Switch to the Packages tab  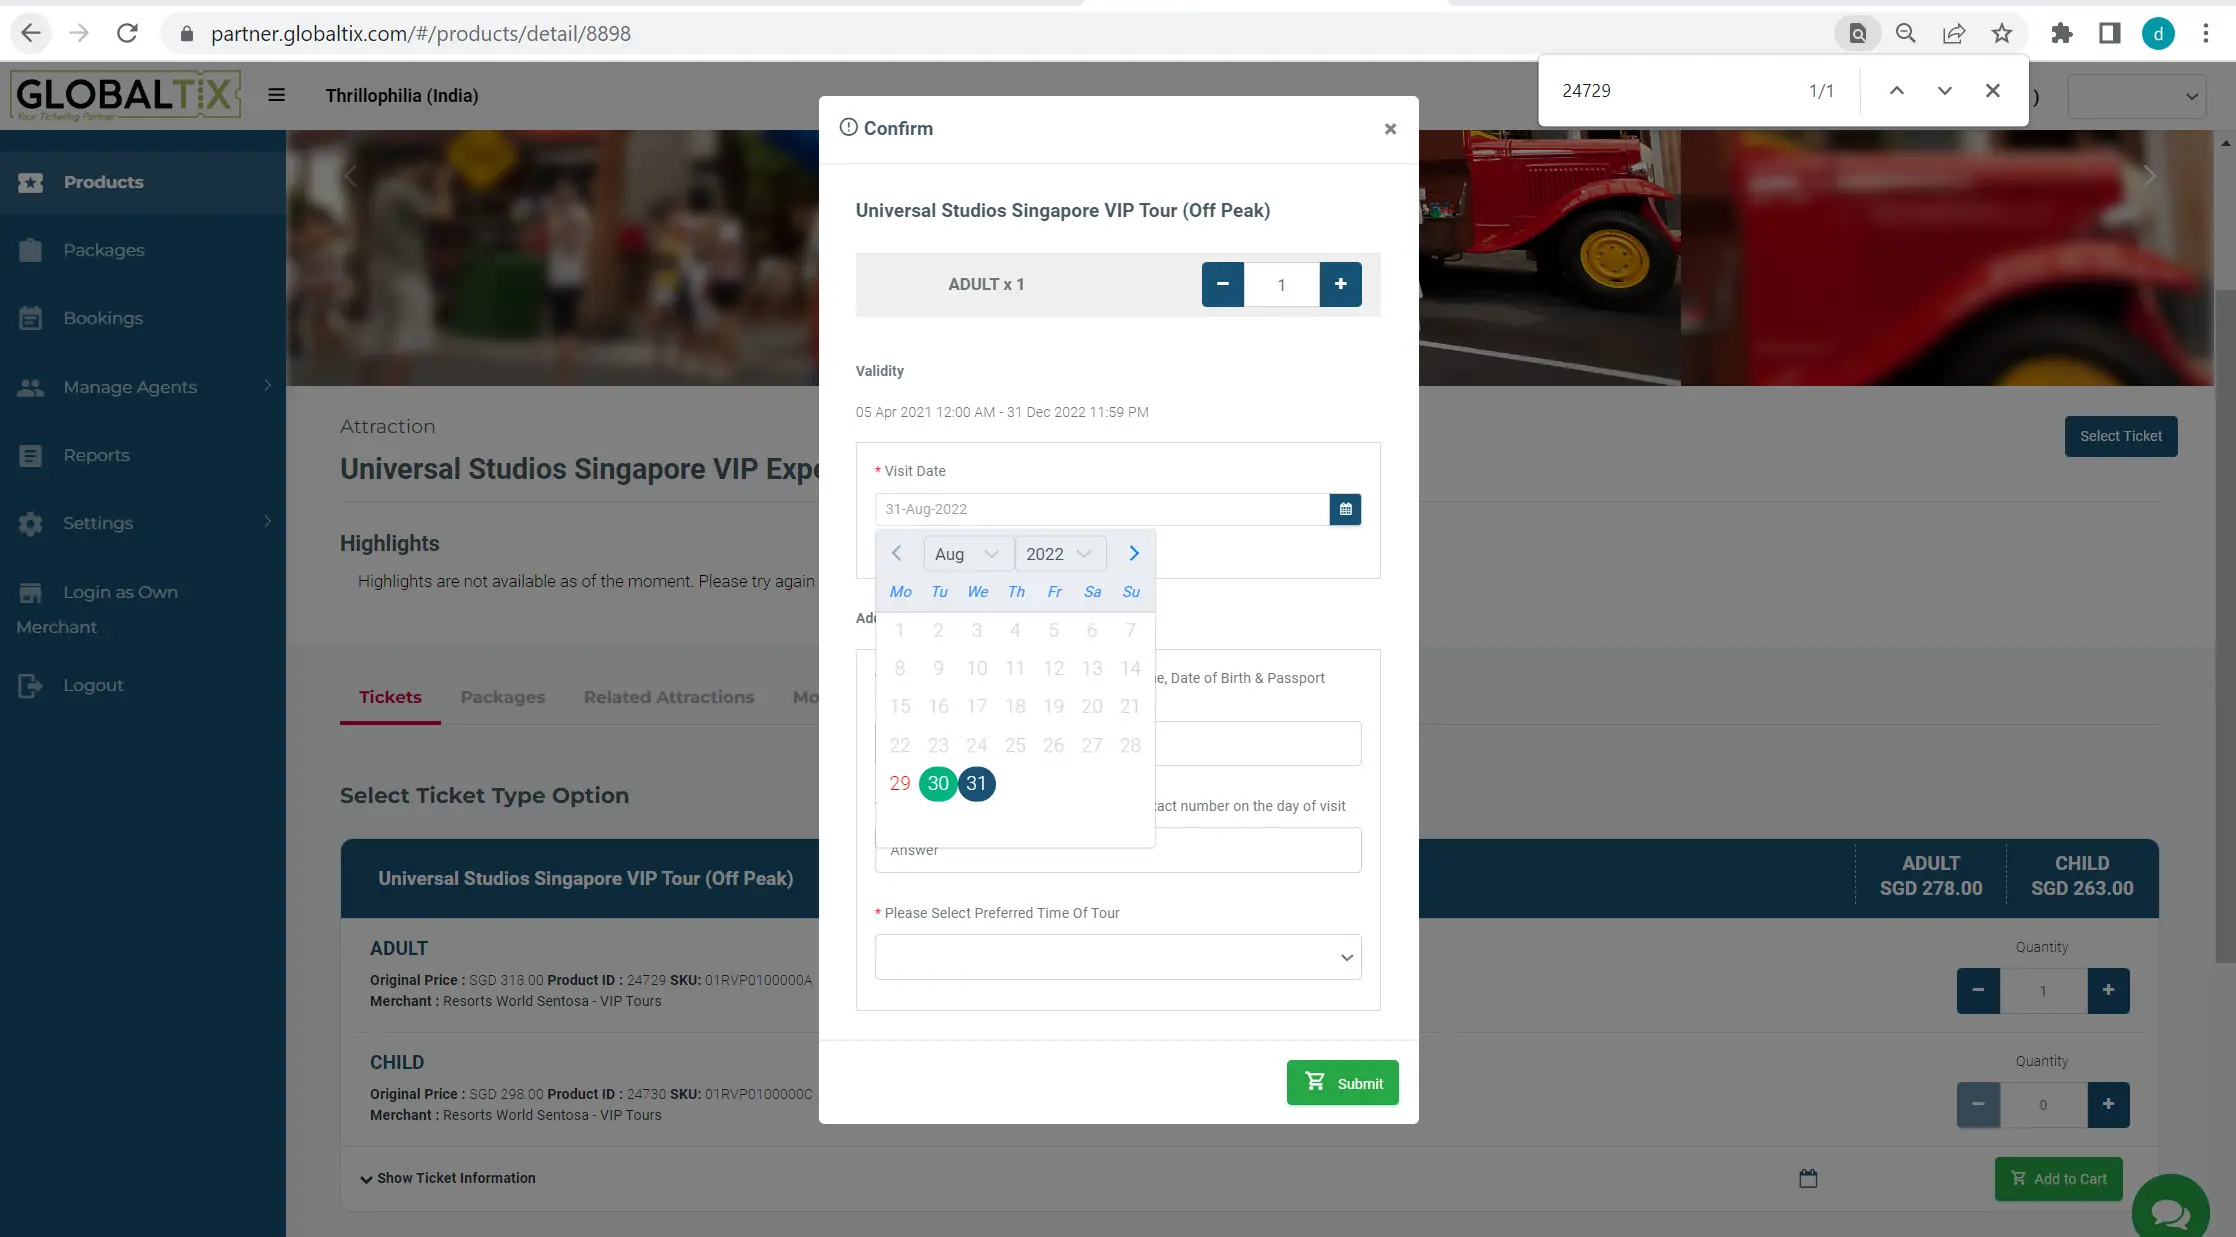(x=503, y=697)
